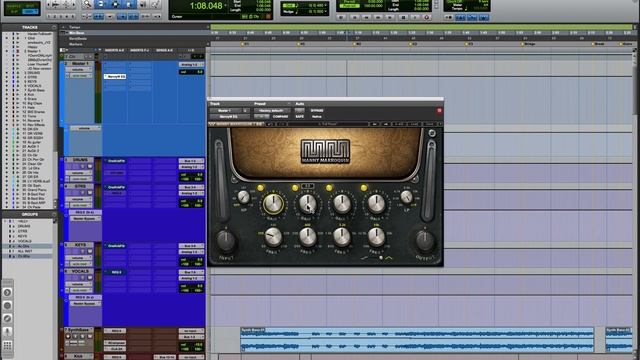Toggle the HP band yellow LED

click(260, 188)
